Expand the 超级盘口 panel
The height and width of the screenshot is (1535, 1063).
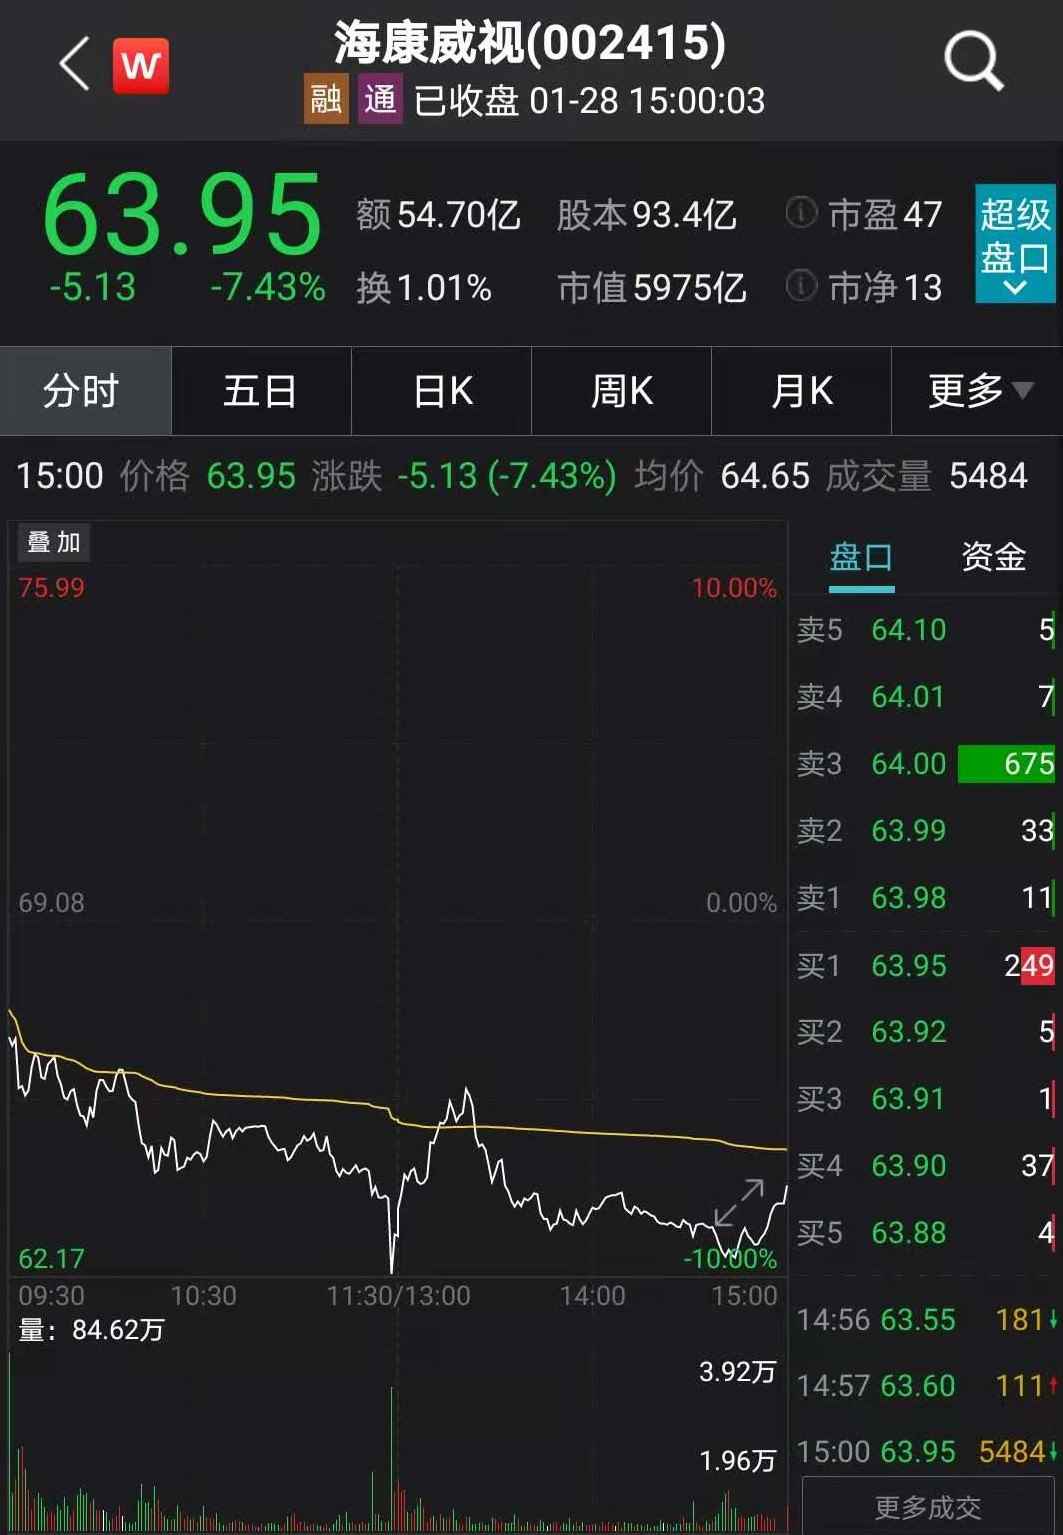coord(1015,243)
